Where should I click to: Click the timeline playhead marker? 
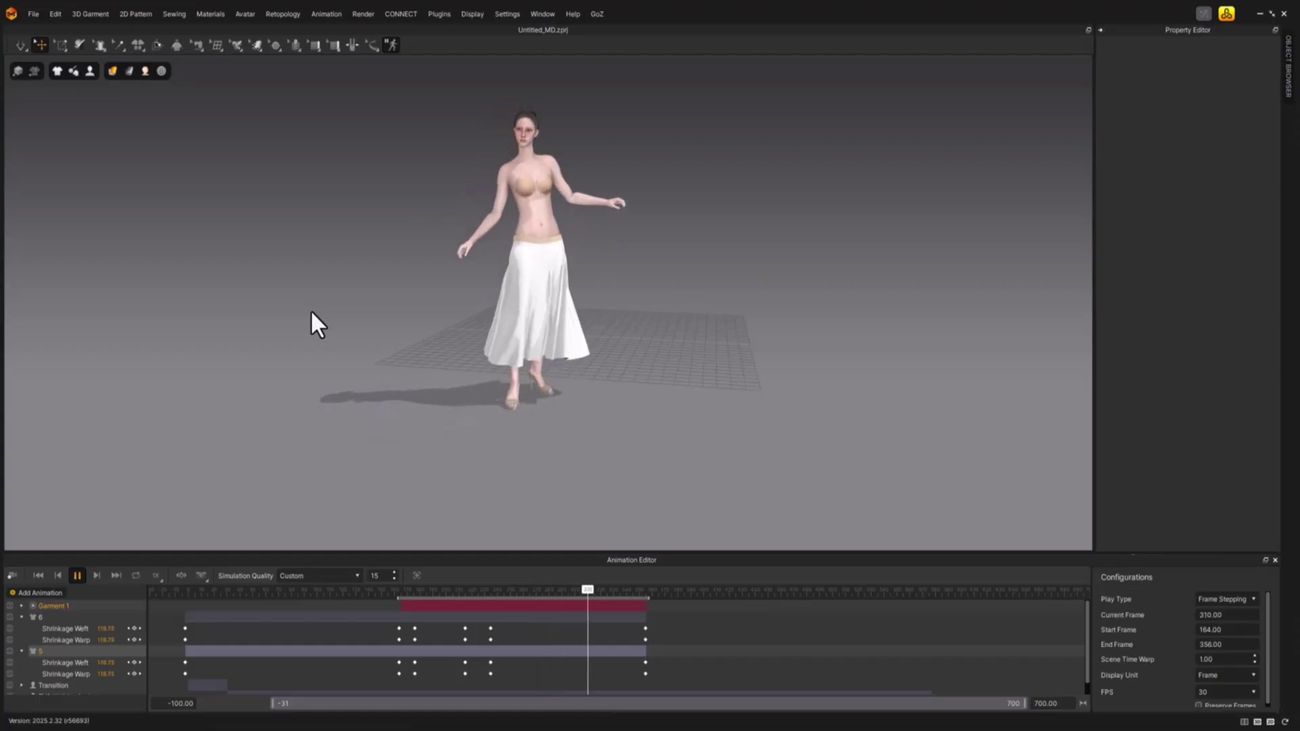tap(588, 590)
